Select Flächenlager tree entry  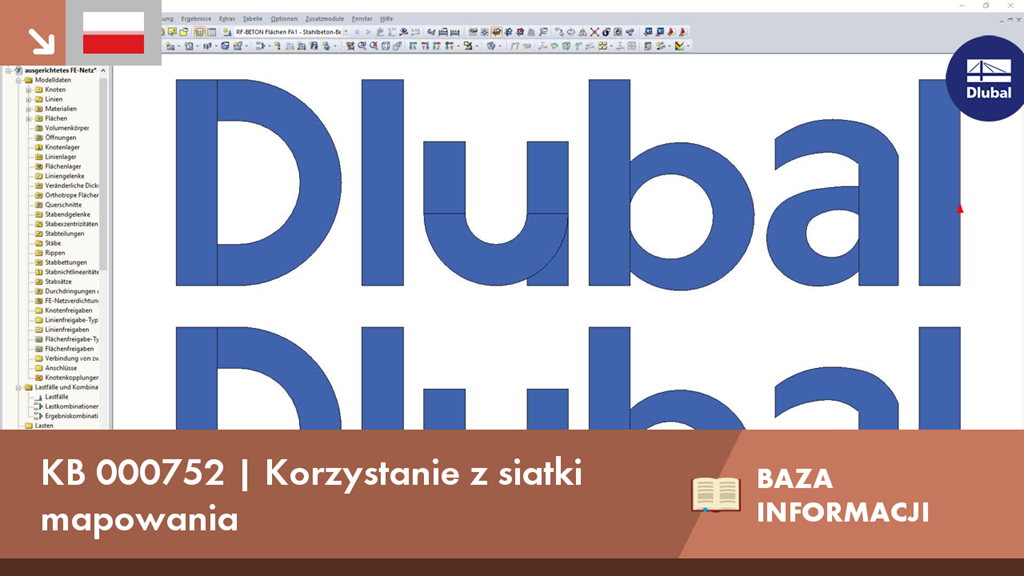(63, 167)
